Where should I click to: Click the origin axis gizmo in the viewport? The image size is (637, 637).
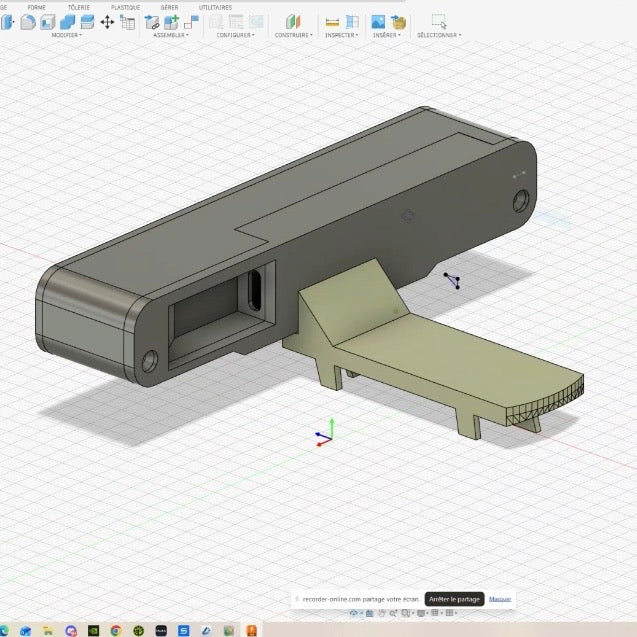pyautogui.click(x=325, y=433)
